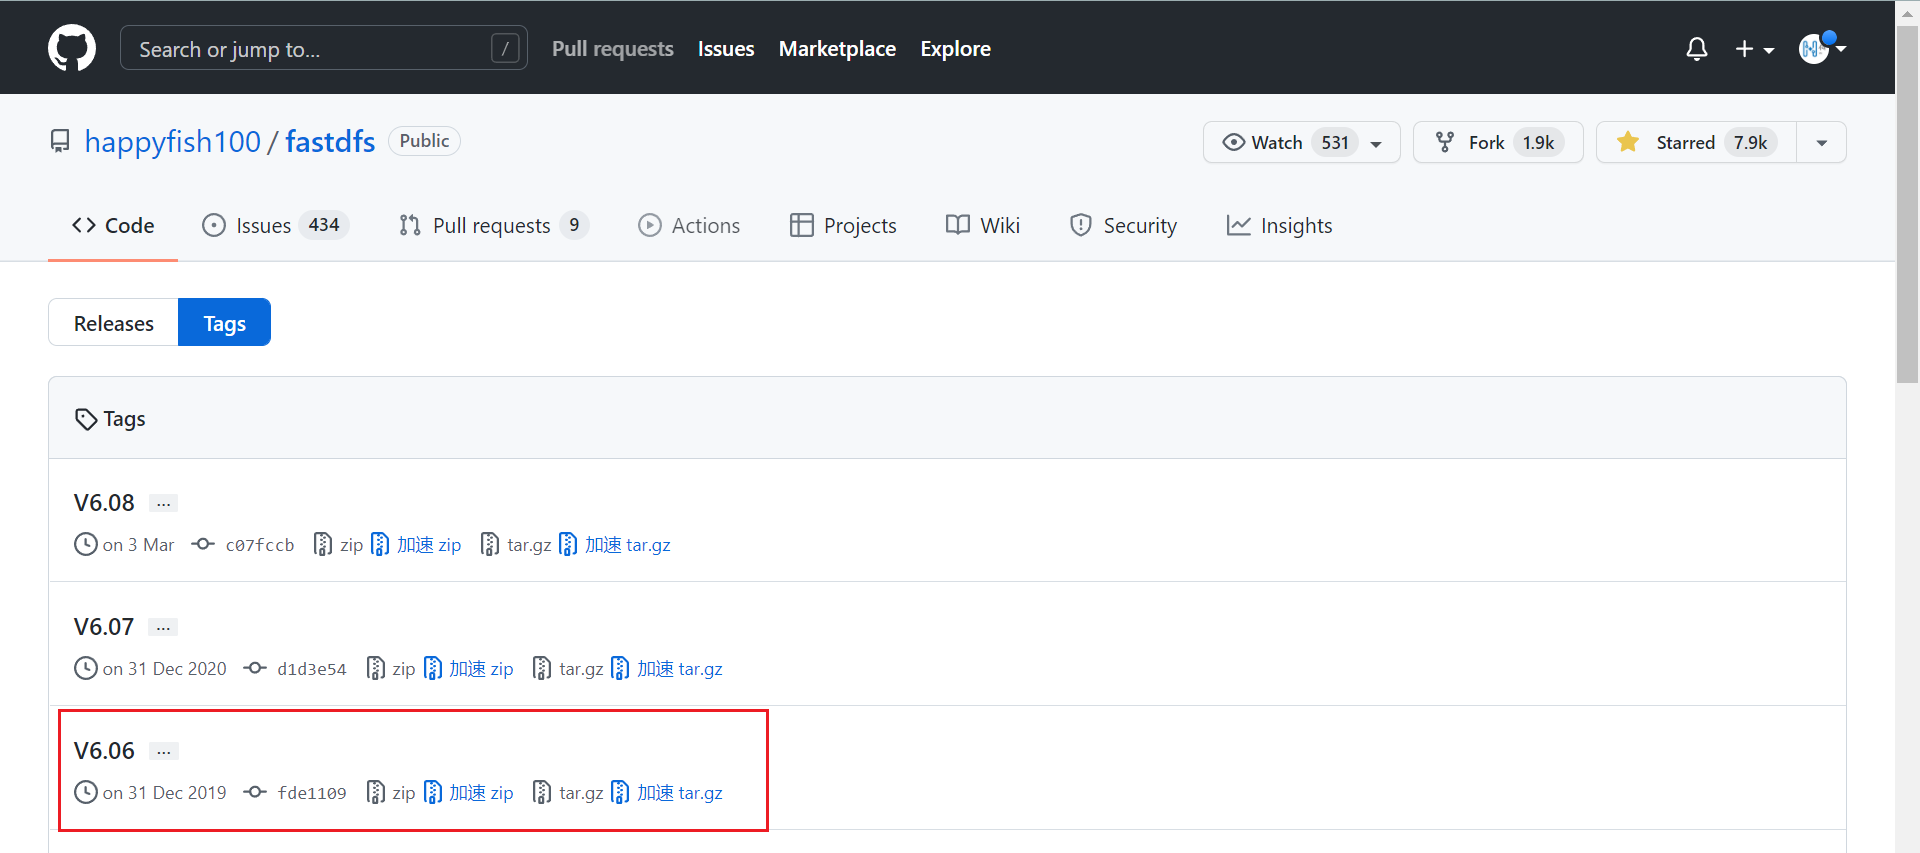Click the Issues count badge 434

click(x=324, y=225)
